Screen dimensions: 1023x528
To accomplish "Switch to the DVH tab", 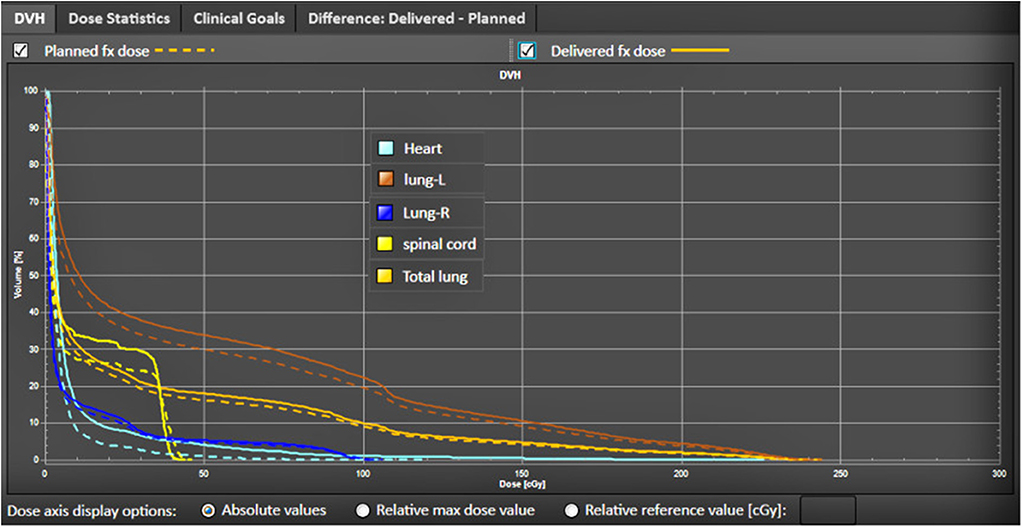I will [x=29, y=18].
